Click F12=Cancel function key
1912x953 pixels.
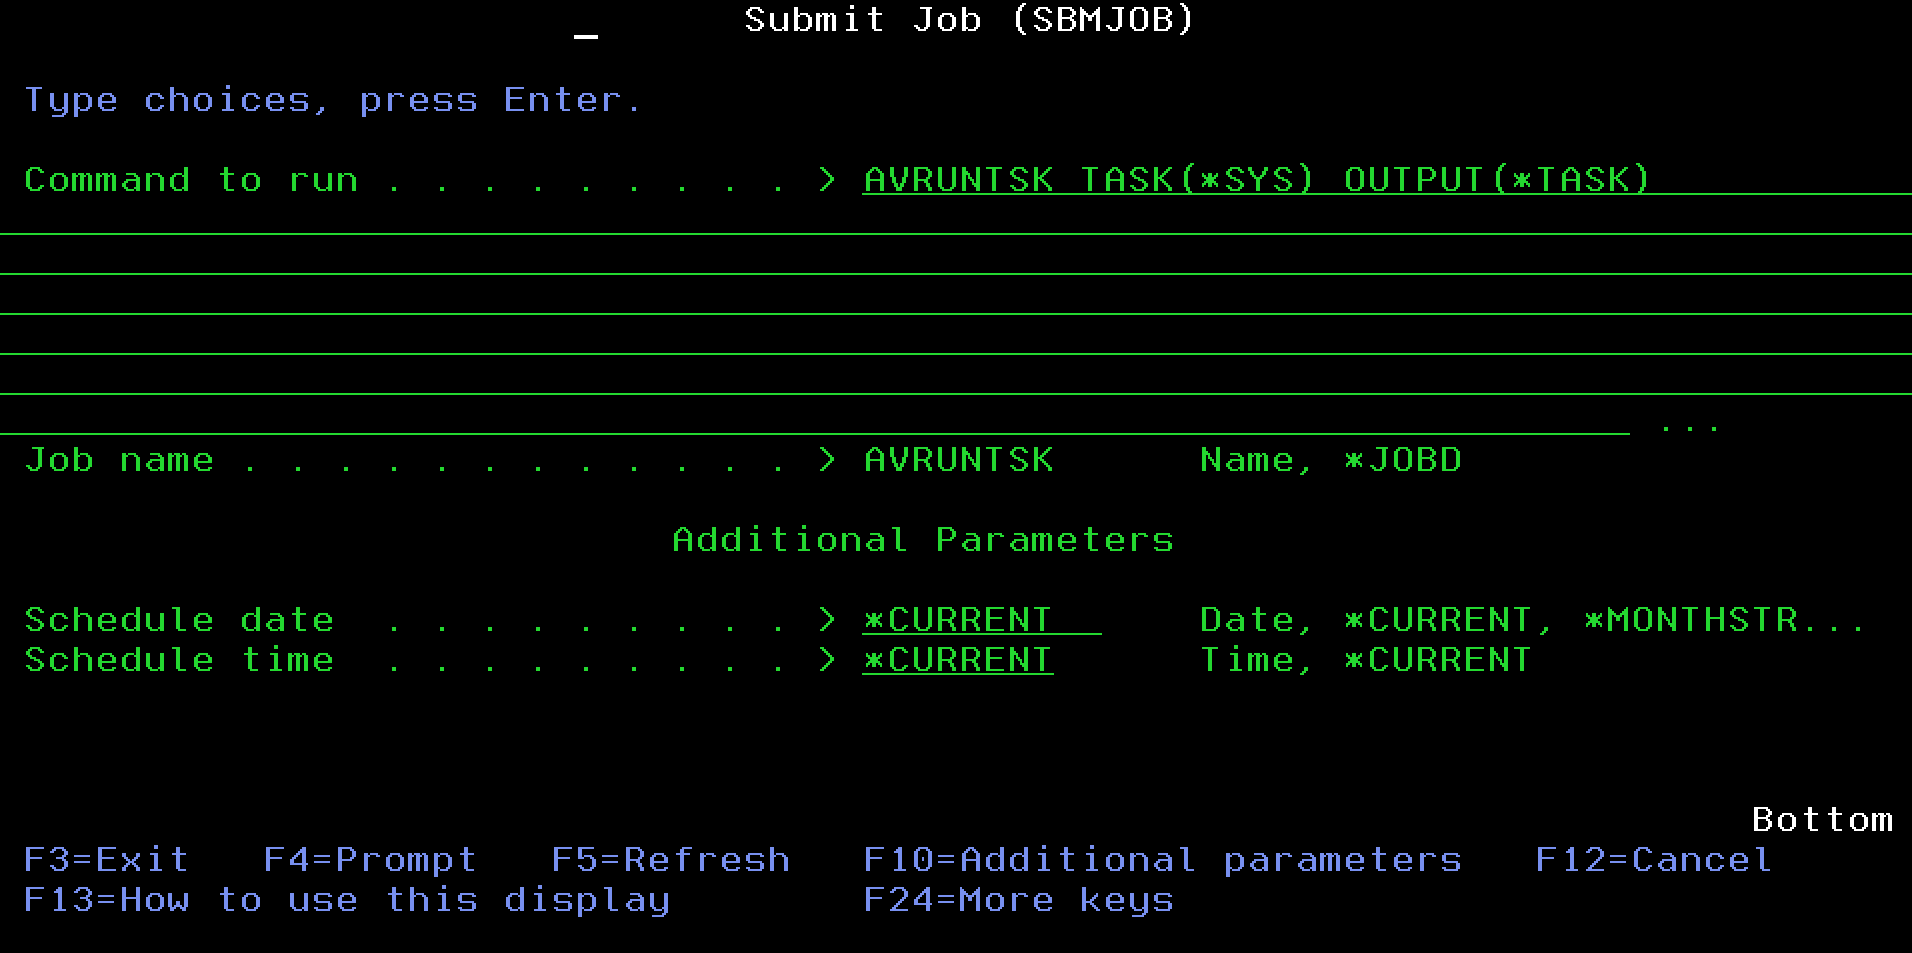[1652, 860]
